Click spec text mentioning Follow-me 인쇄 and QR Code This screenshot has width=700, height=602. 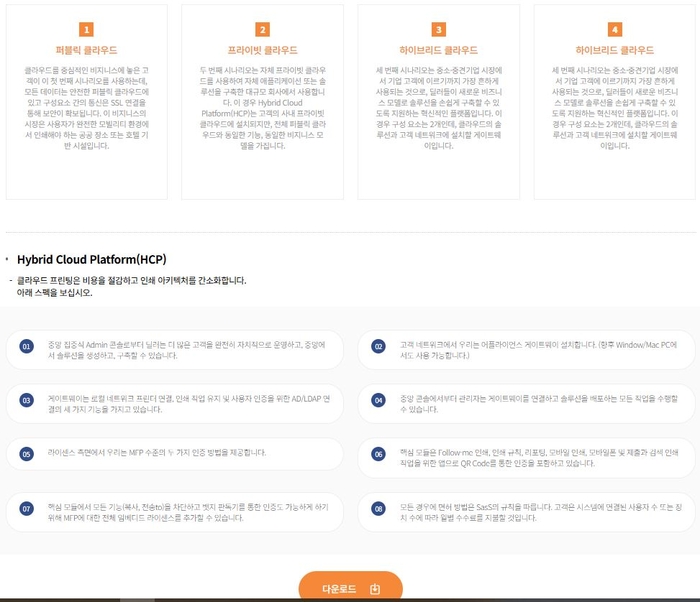click(539, 458)
